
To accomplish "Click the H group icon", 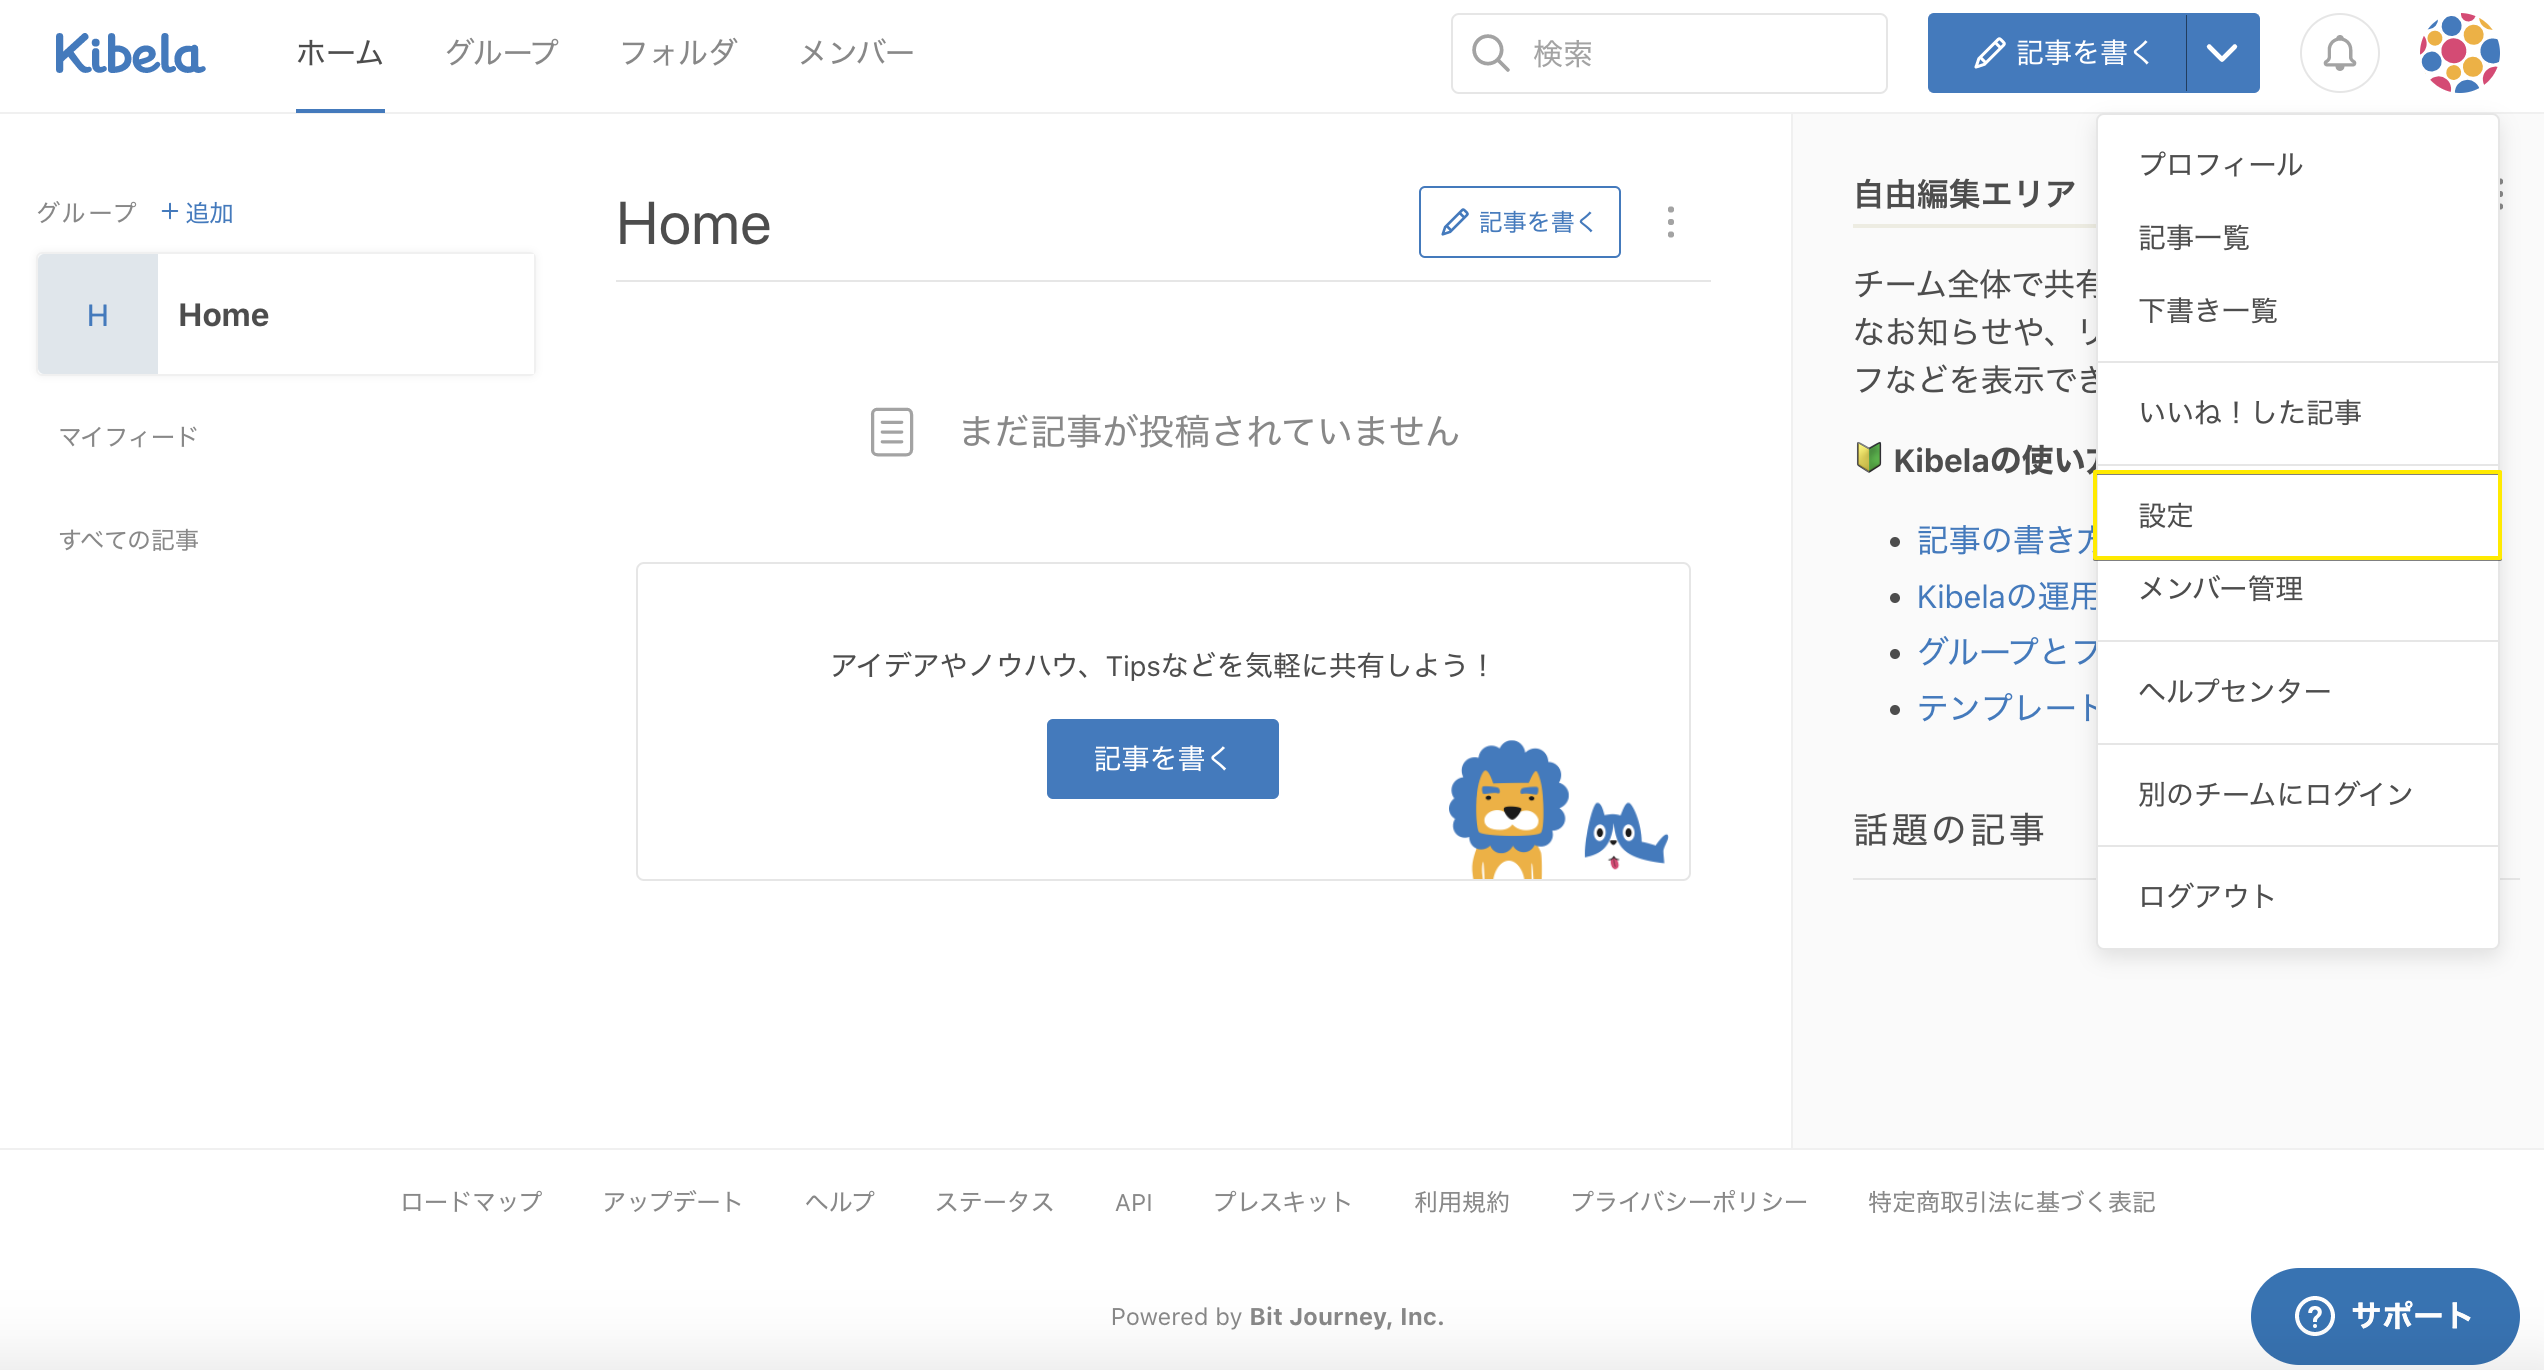I will (98, 315).
